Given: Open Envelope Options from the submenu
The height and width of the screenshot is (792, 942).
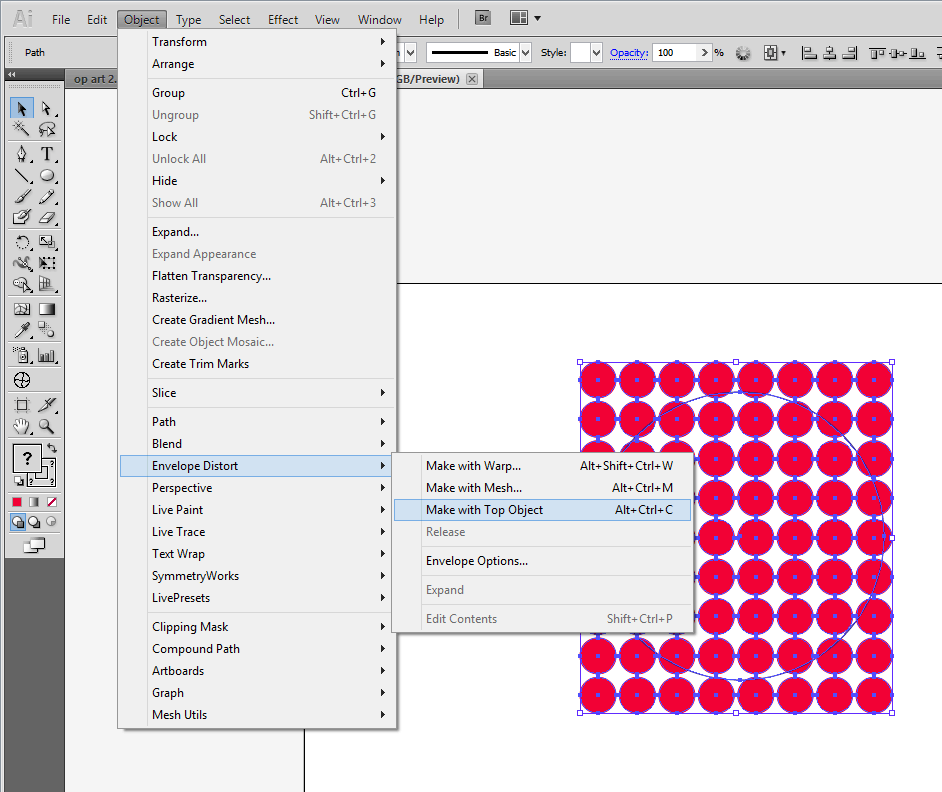Looking at the screenshot, I should 477,561.
